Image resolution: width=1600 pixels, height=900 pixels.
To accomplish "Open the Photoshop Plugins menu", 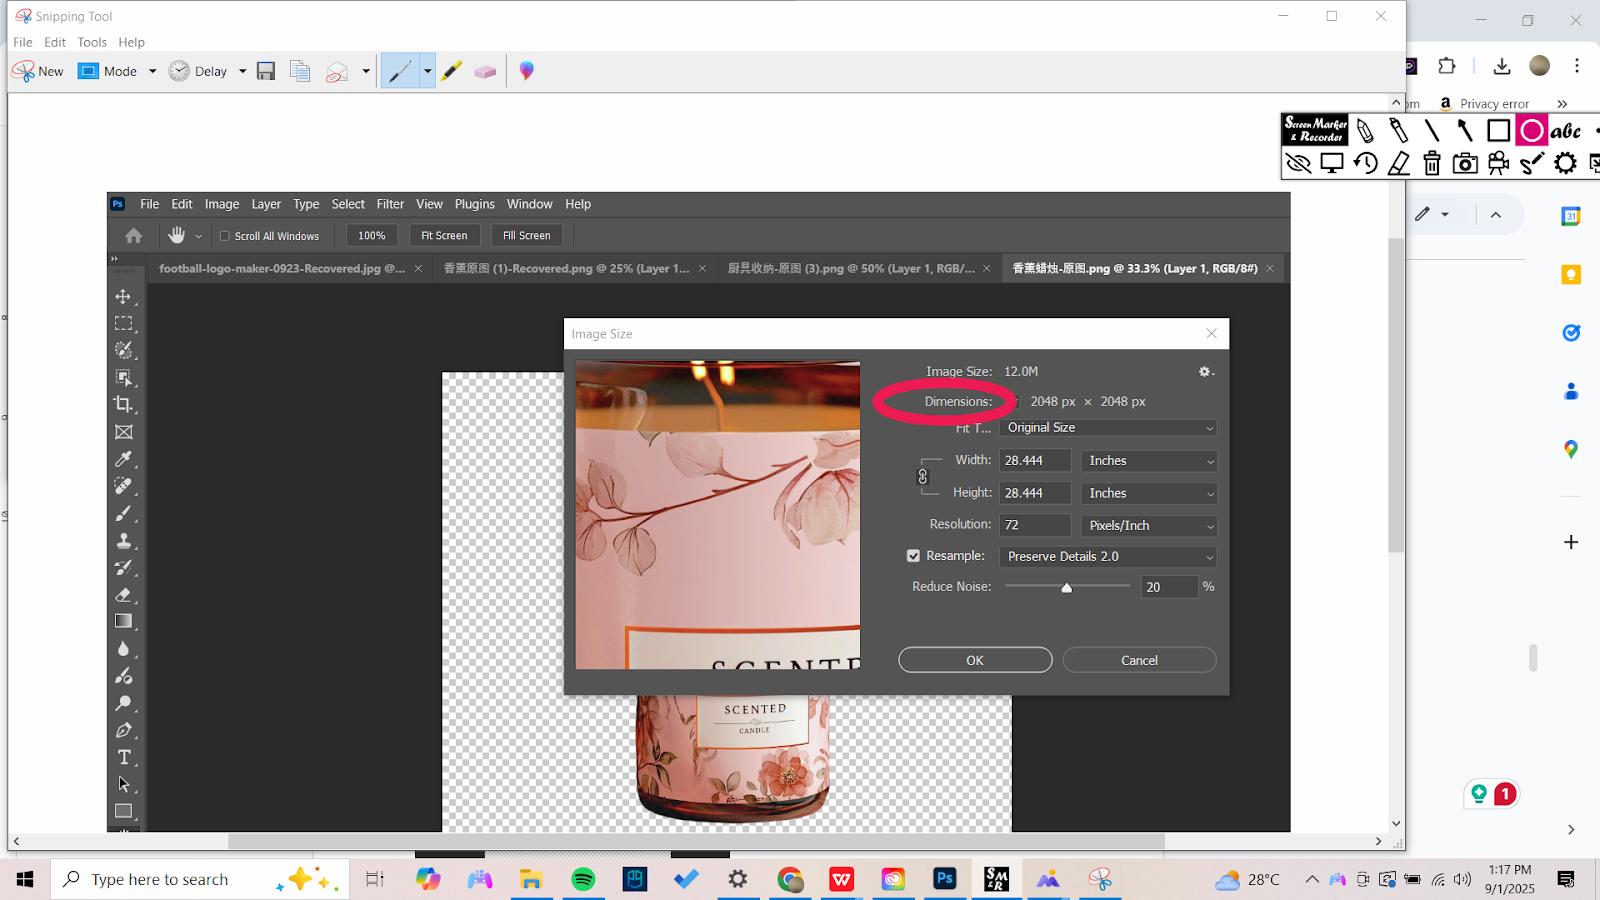I will click(474, 204).
